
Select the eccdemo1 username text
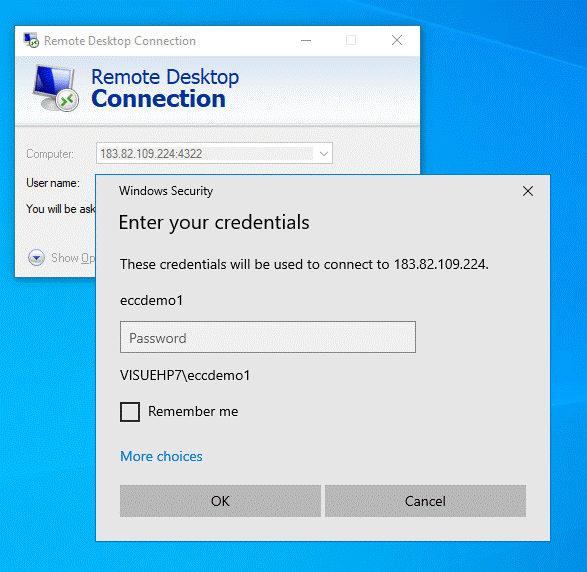151,300
